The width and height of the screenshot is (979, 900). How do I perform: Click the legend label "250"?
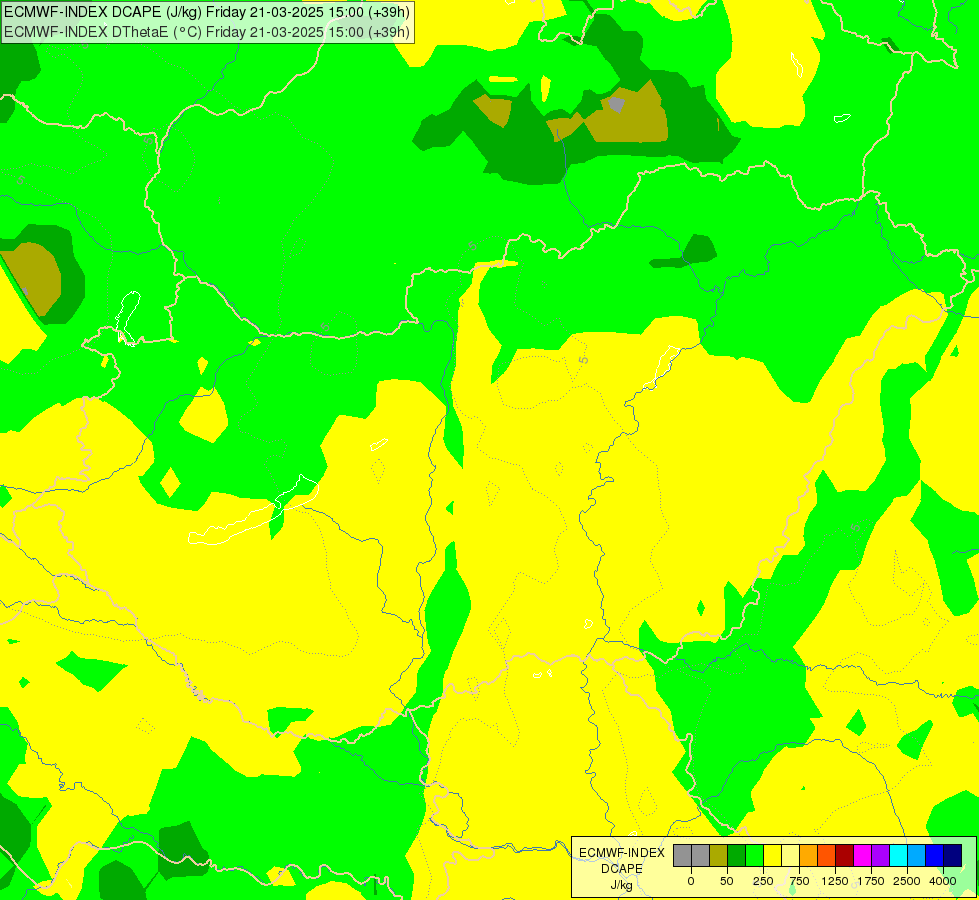click(x=763, y=881)
